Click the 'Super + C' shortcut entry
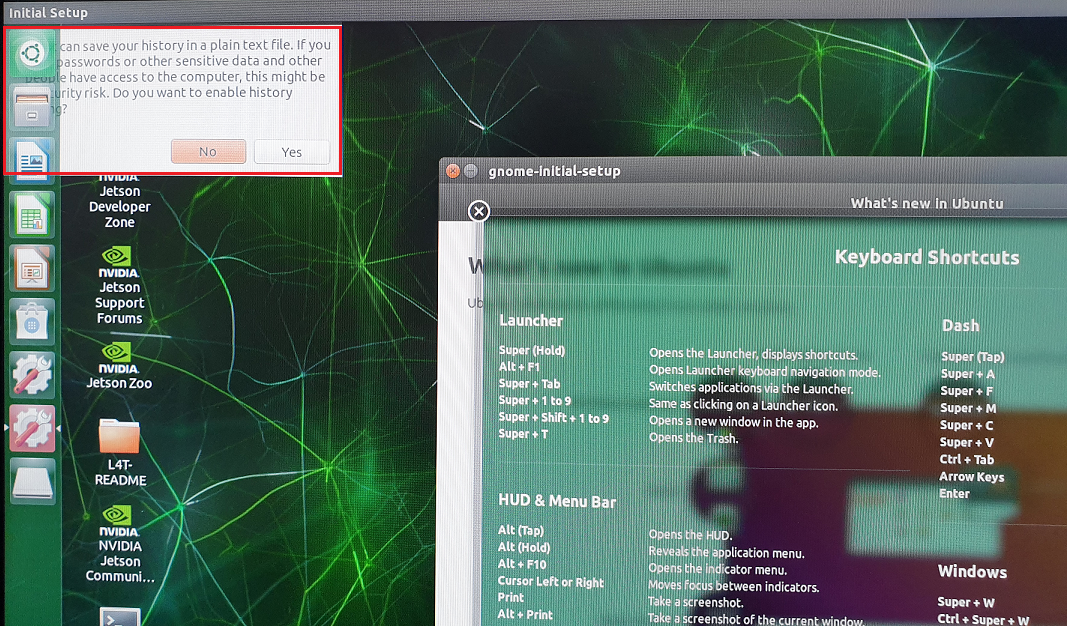The image size is (1067, 626). (966, 425)
